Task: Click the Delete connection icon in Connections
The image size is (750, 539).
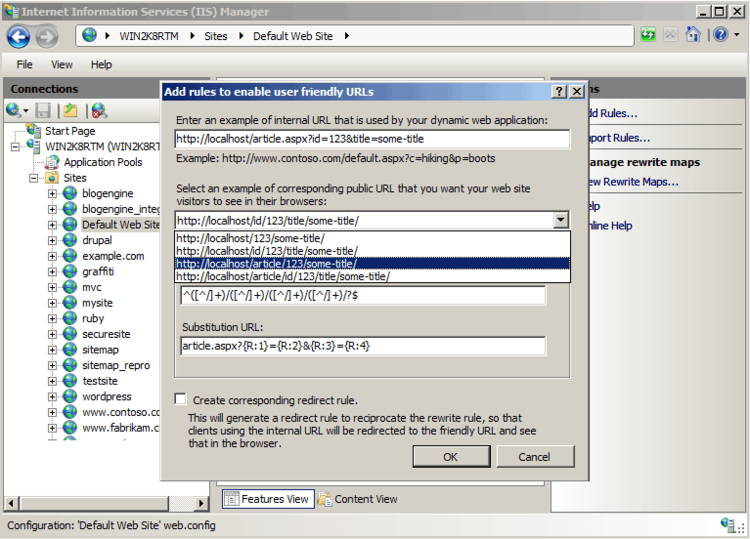Action: (99, 111)
